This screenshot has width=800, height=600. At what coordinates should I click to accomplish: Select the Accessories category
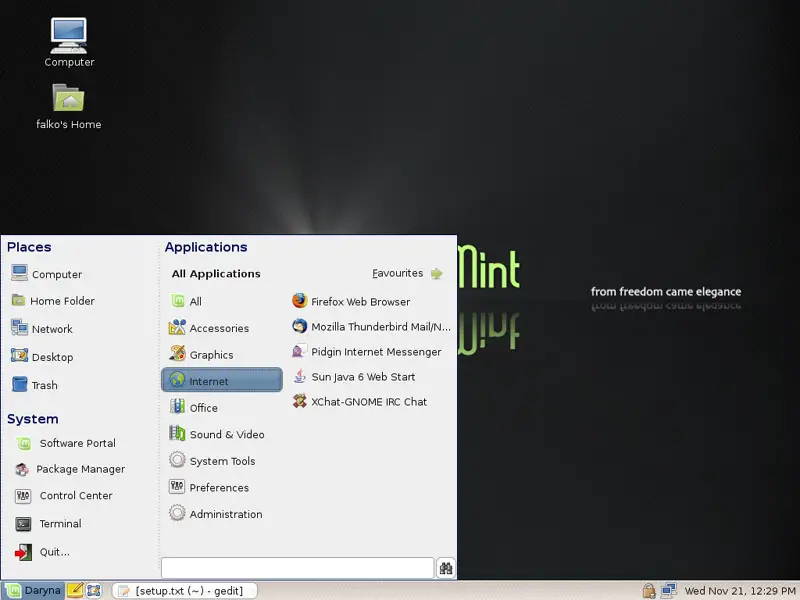pos(222,328)
